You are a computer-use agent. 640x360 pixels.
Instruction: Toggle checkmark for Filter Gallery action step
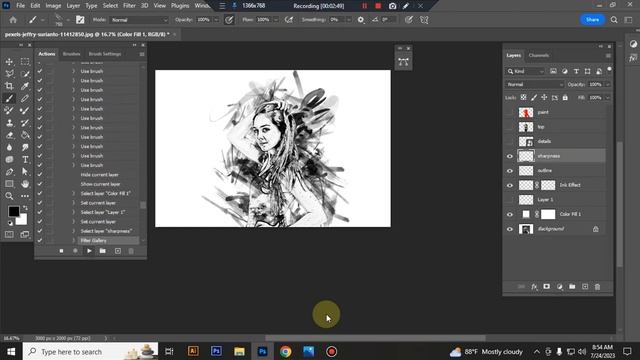coord(40,240)
